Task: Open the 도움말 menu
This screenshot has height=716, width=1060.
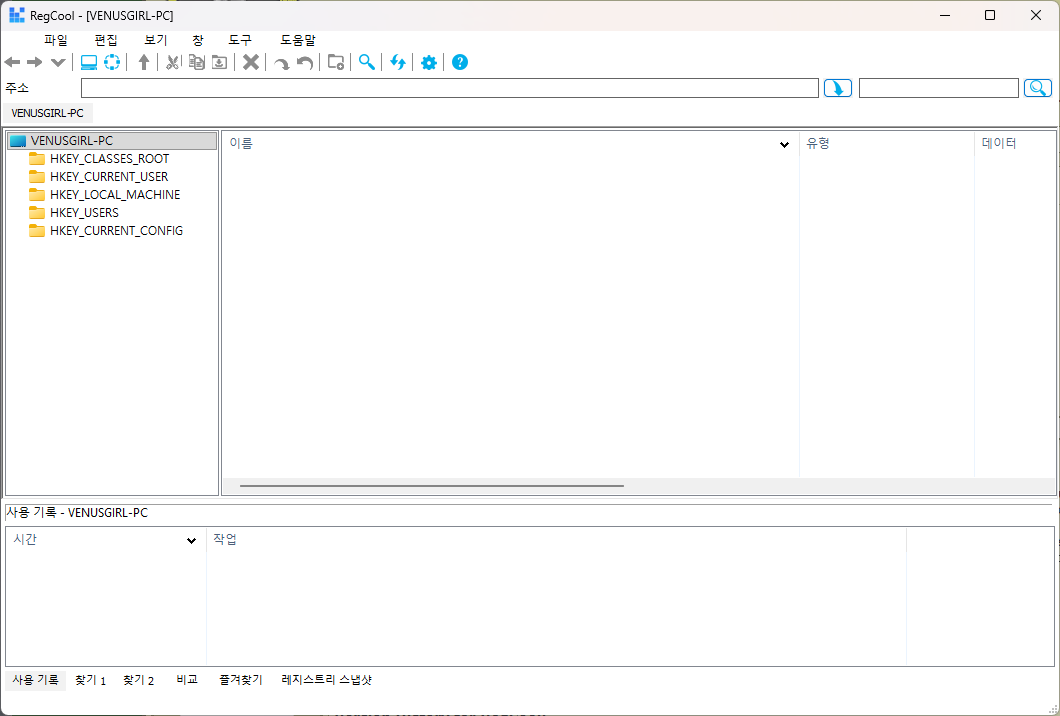Action: (x=298, y=41)
